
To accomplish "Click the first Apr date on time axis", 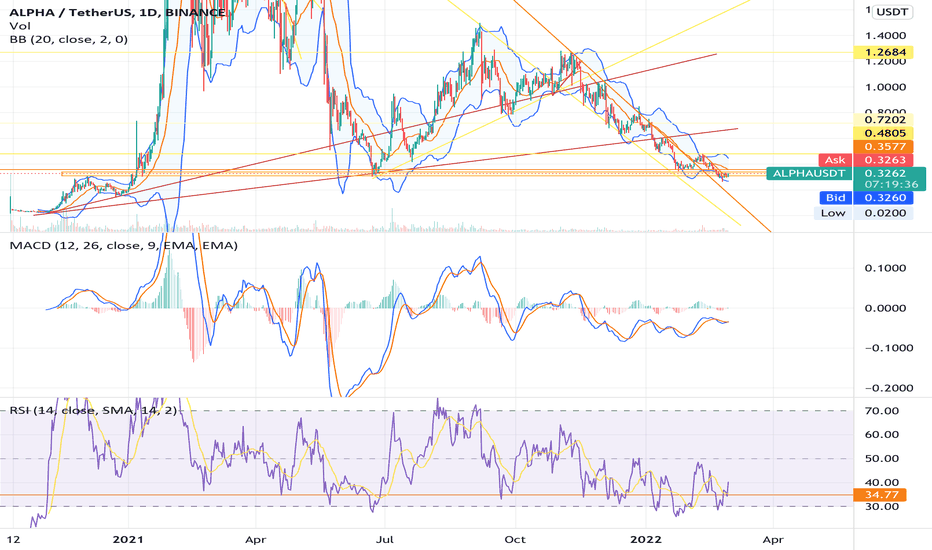I will click(256, 539).
